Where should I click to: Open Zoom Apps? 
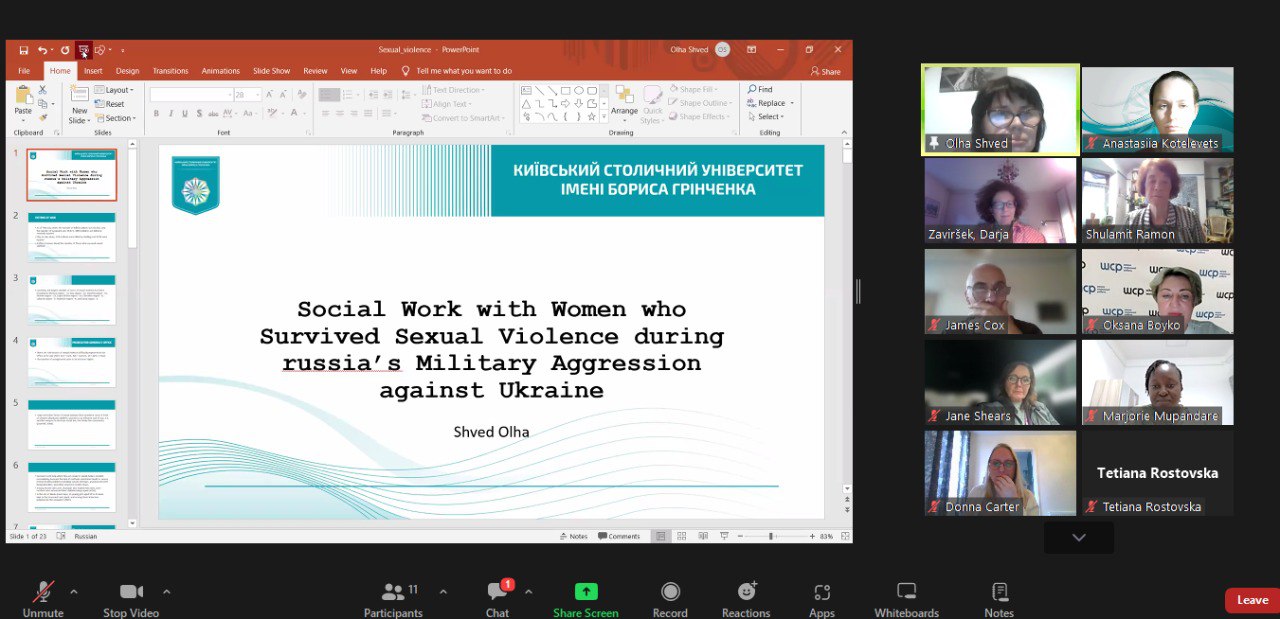[822, 592]
